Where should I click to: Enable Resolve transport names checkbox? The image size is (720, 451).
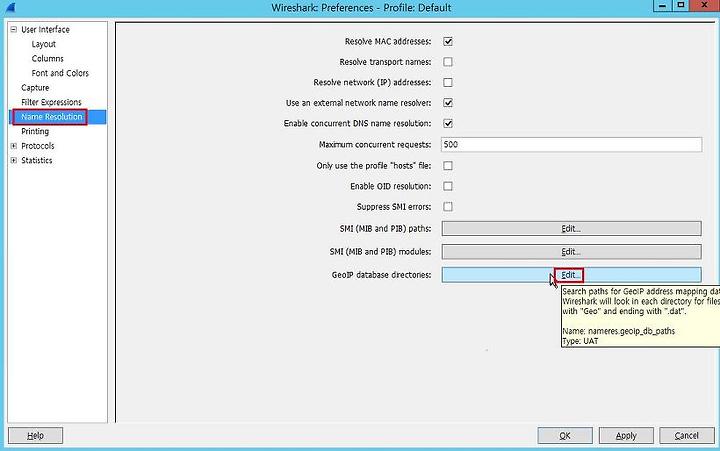[448, 62]
